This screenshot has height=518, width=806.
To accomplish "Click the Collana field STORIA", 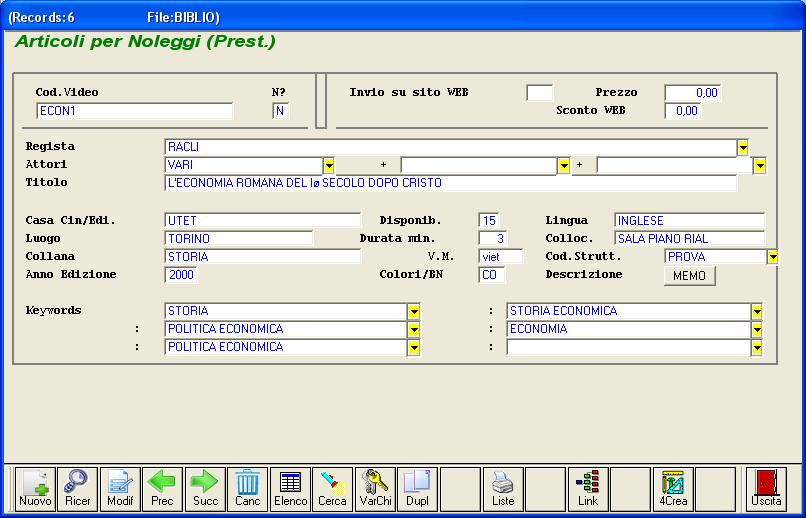I will pos(263,257).
